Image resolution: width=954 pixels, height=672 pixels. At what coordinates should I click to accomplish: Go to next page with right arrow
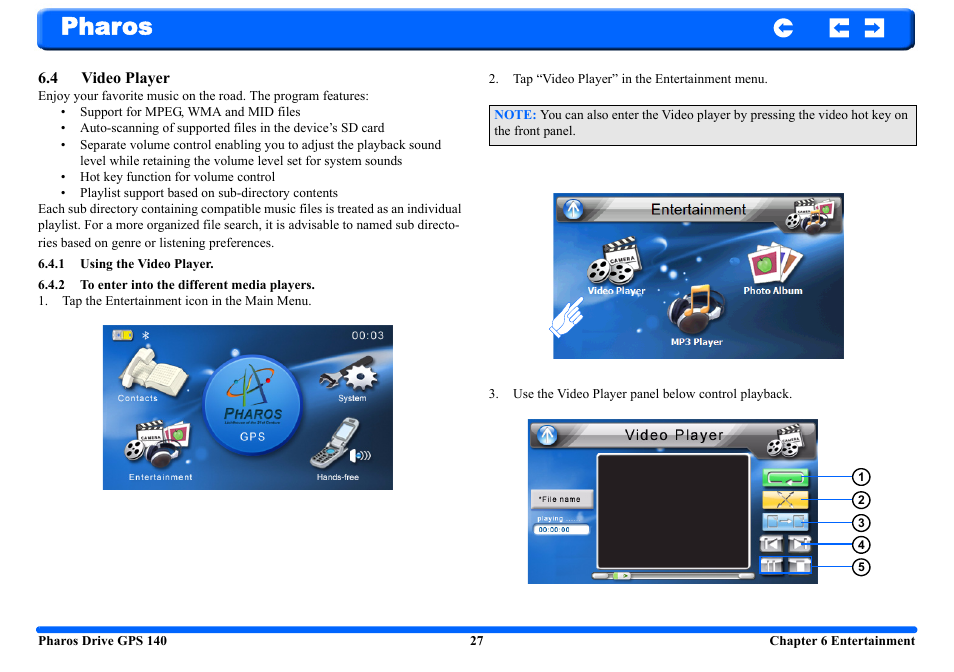click(x=874, y=27)
